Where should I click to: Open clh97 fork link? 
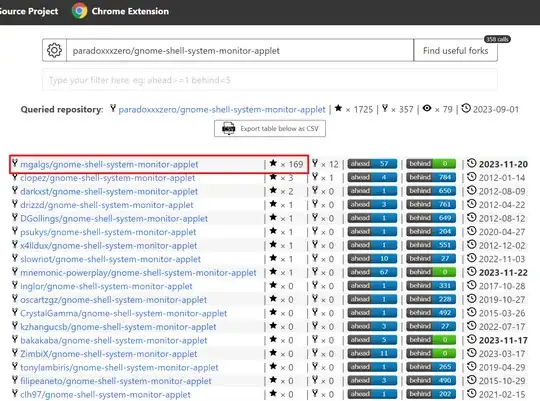coord(105,395)
